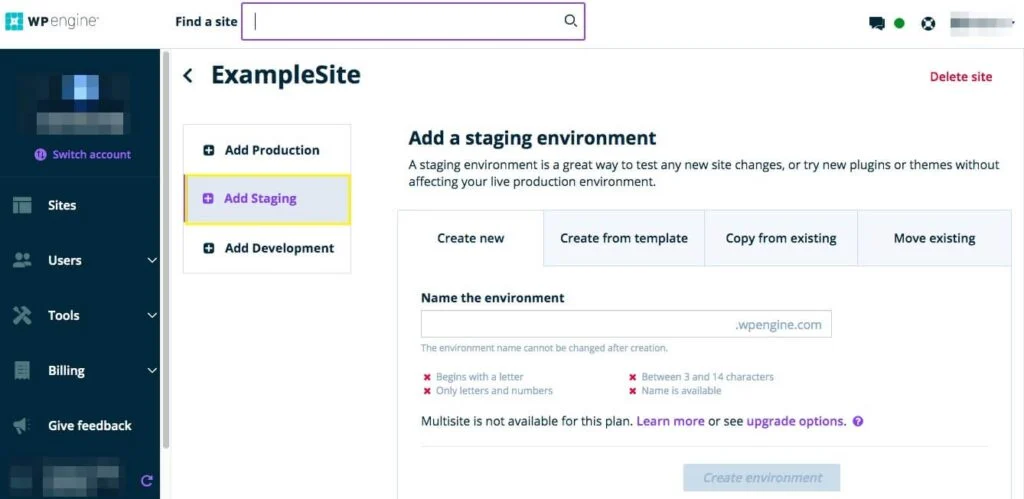
Task: Click the Users people icon
Action: click(22, 260)
